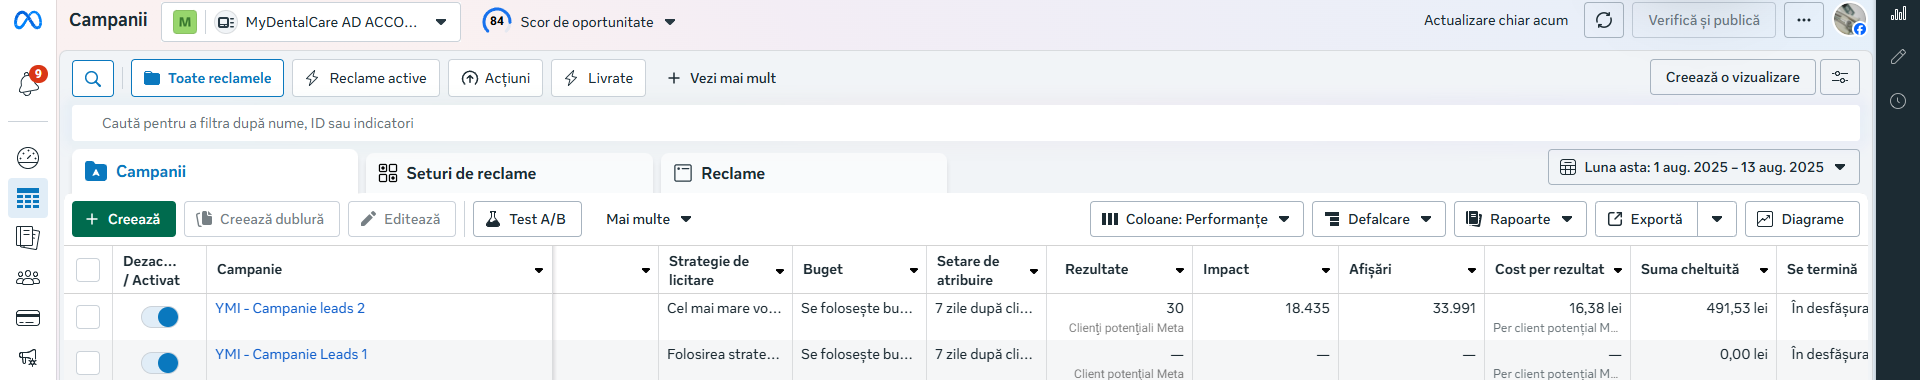Open Billing card icon in sidebar
This screenshot has width=1920, height=380.
tap(28, 318)
